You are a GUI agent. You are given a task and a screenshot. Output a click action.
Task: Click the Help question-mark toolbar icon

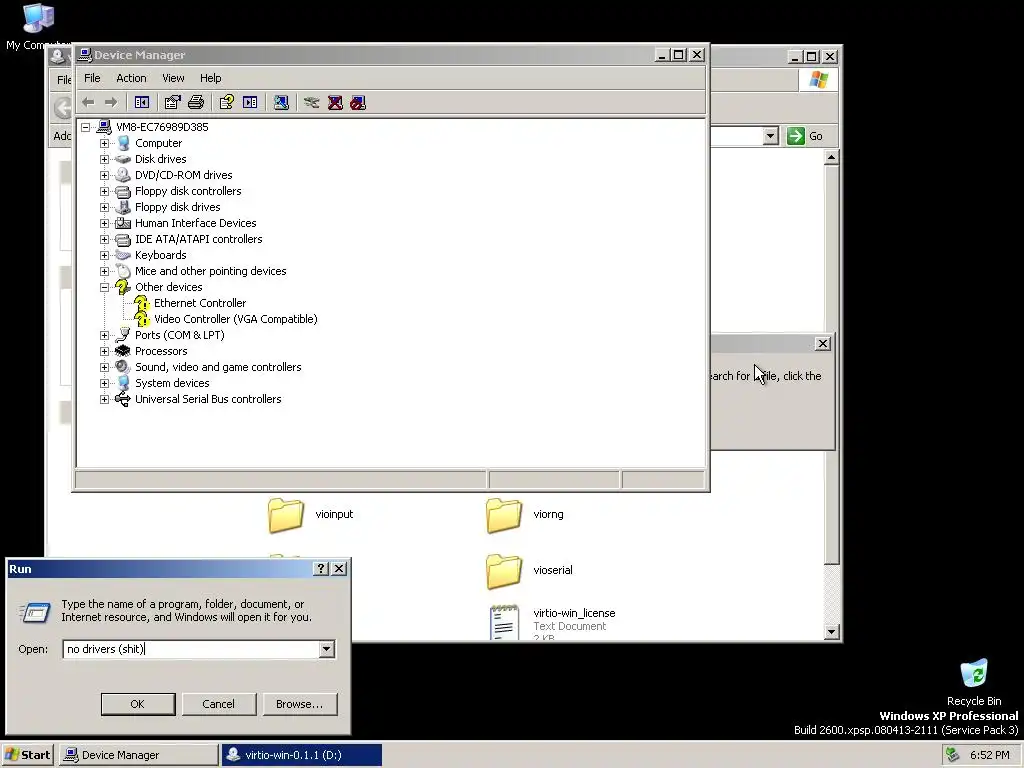coord(227,103)
